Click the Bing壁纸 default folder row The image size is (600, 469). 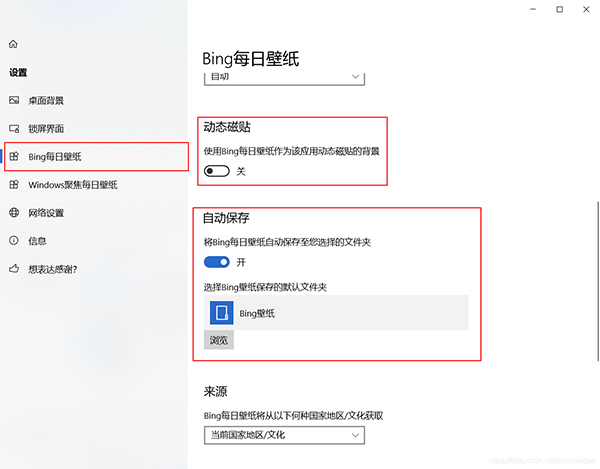click(336, 313)
